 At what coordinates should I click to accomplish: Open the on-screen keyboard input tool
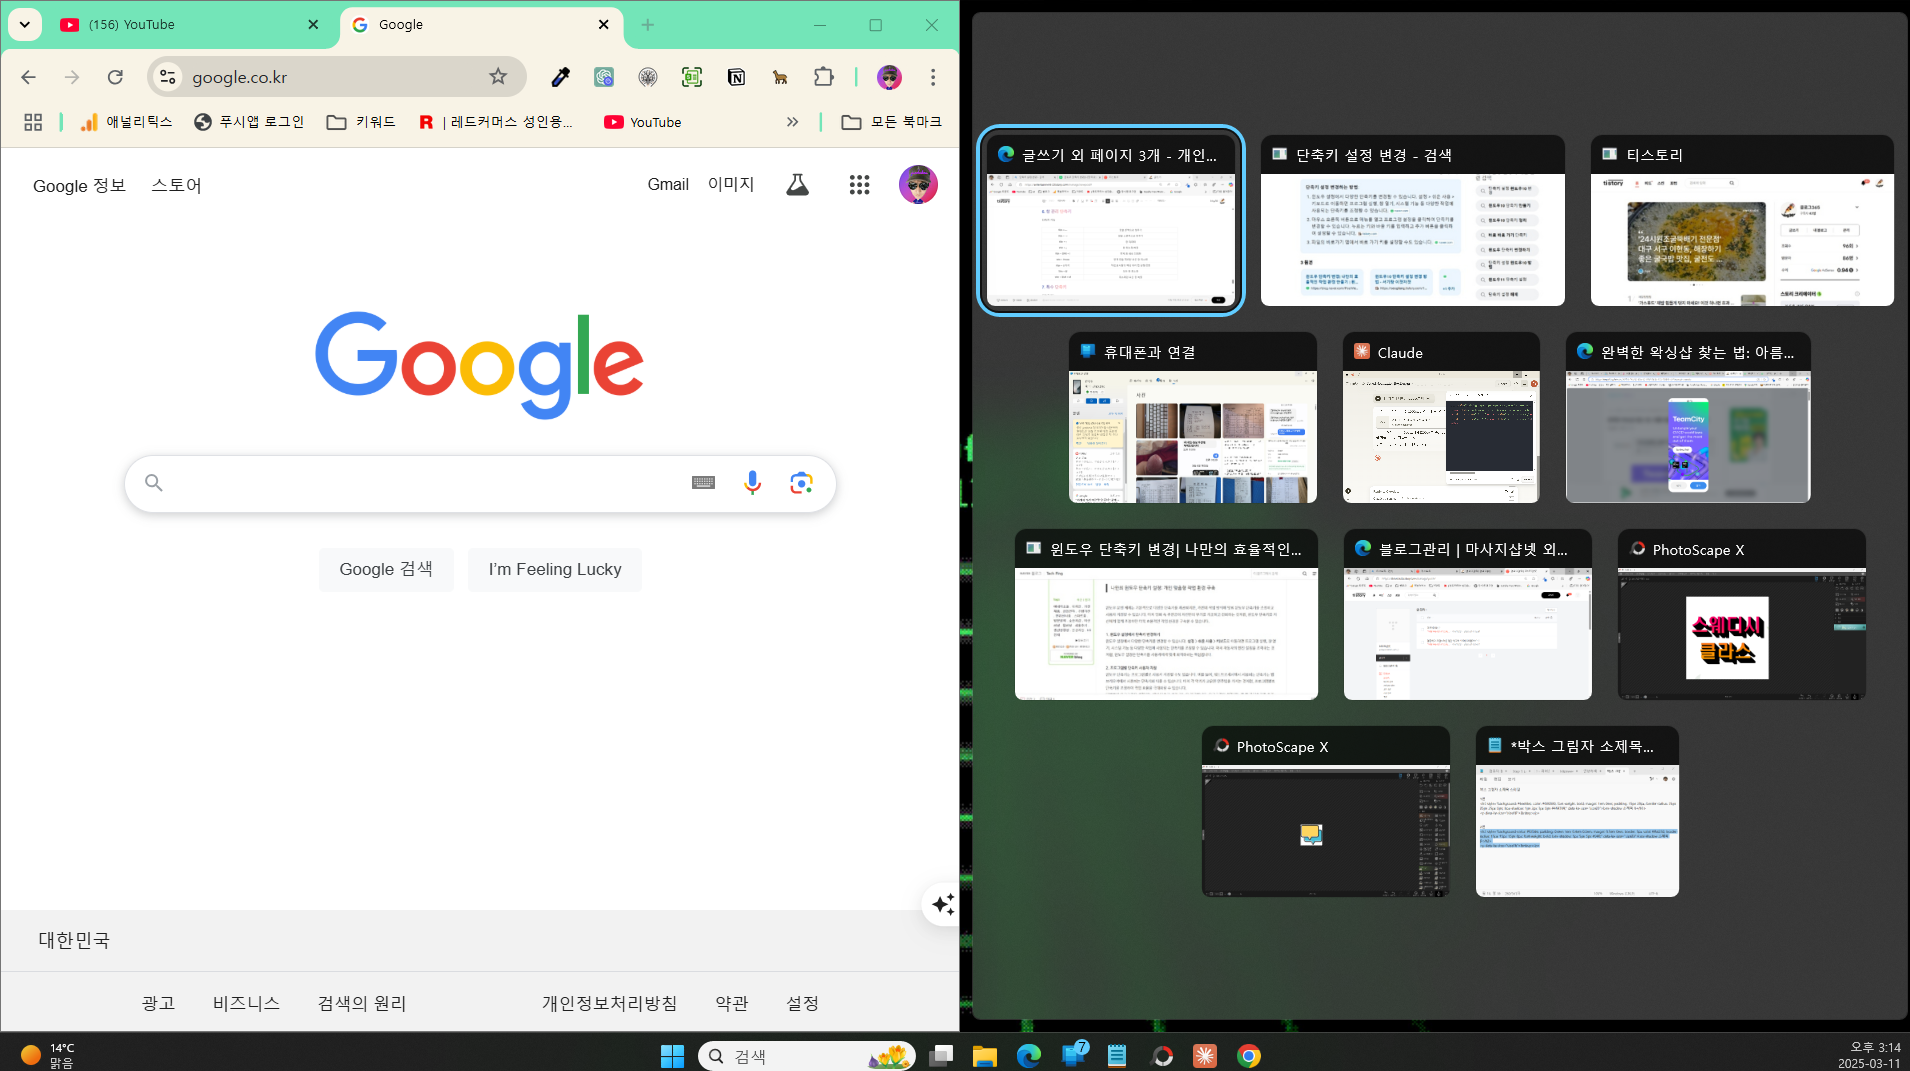tap(703, 483)
